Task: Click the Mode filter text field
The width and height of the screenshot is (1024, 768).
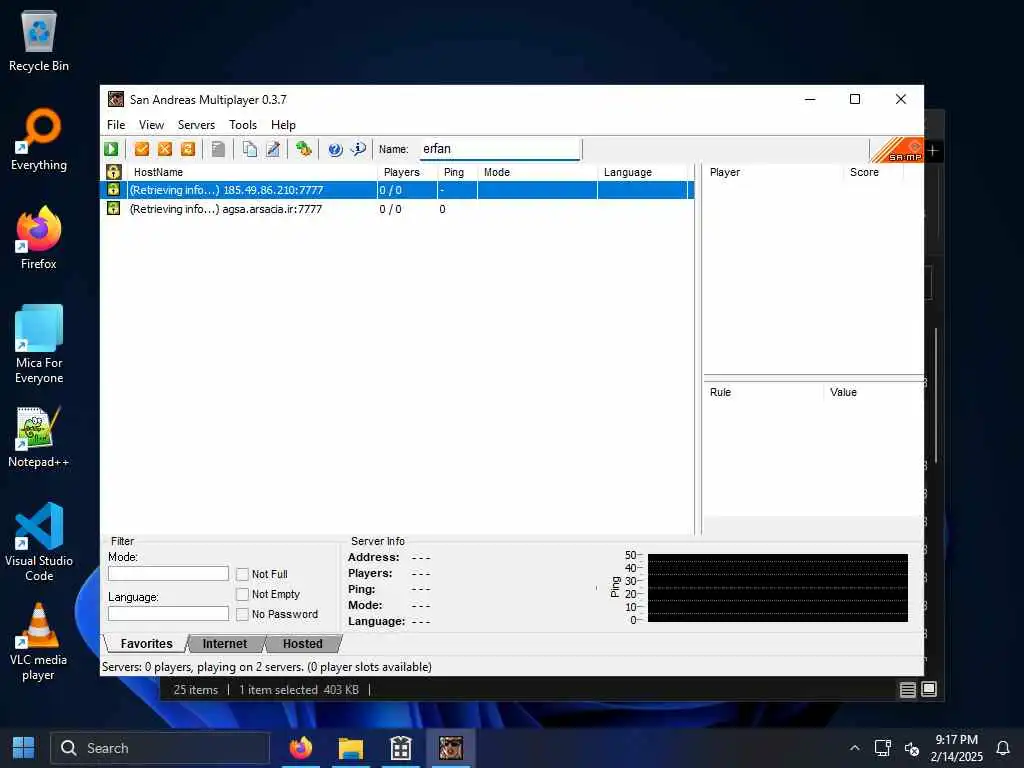Action: point(168,573)
